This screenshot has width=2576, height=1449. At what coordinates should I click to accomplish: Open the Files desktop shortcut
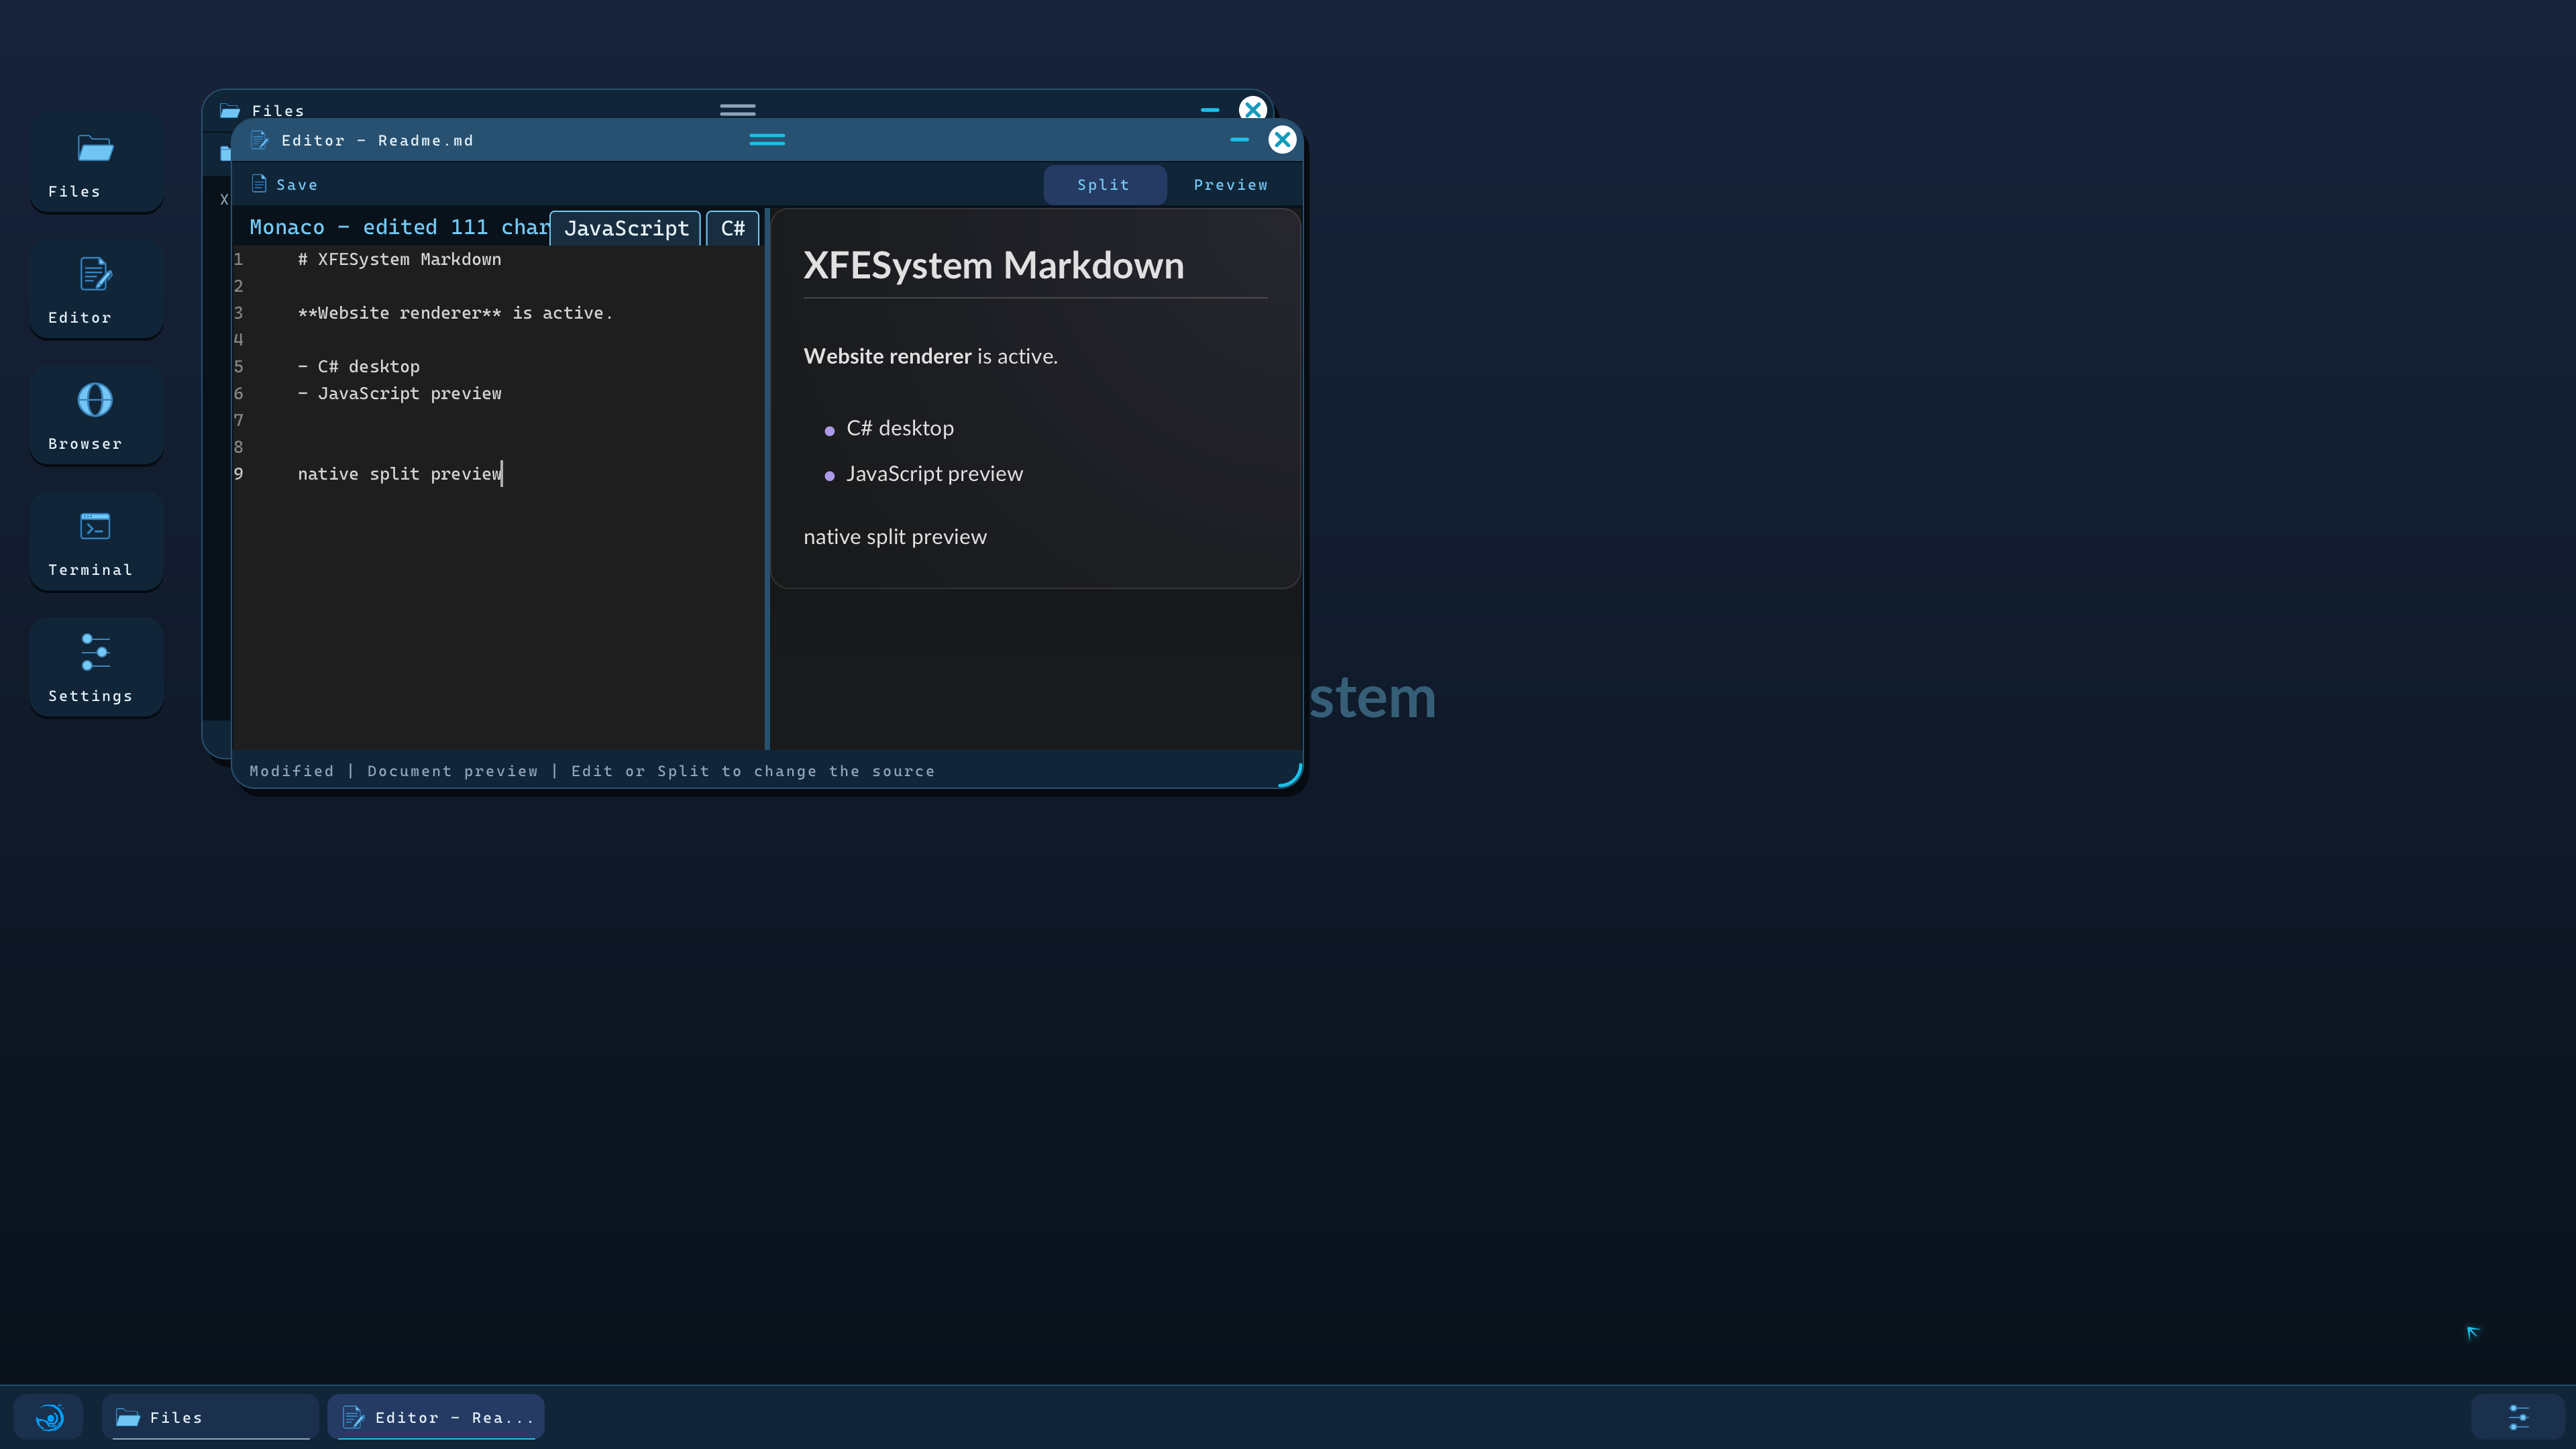[x=96, y=164]
